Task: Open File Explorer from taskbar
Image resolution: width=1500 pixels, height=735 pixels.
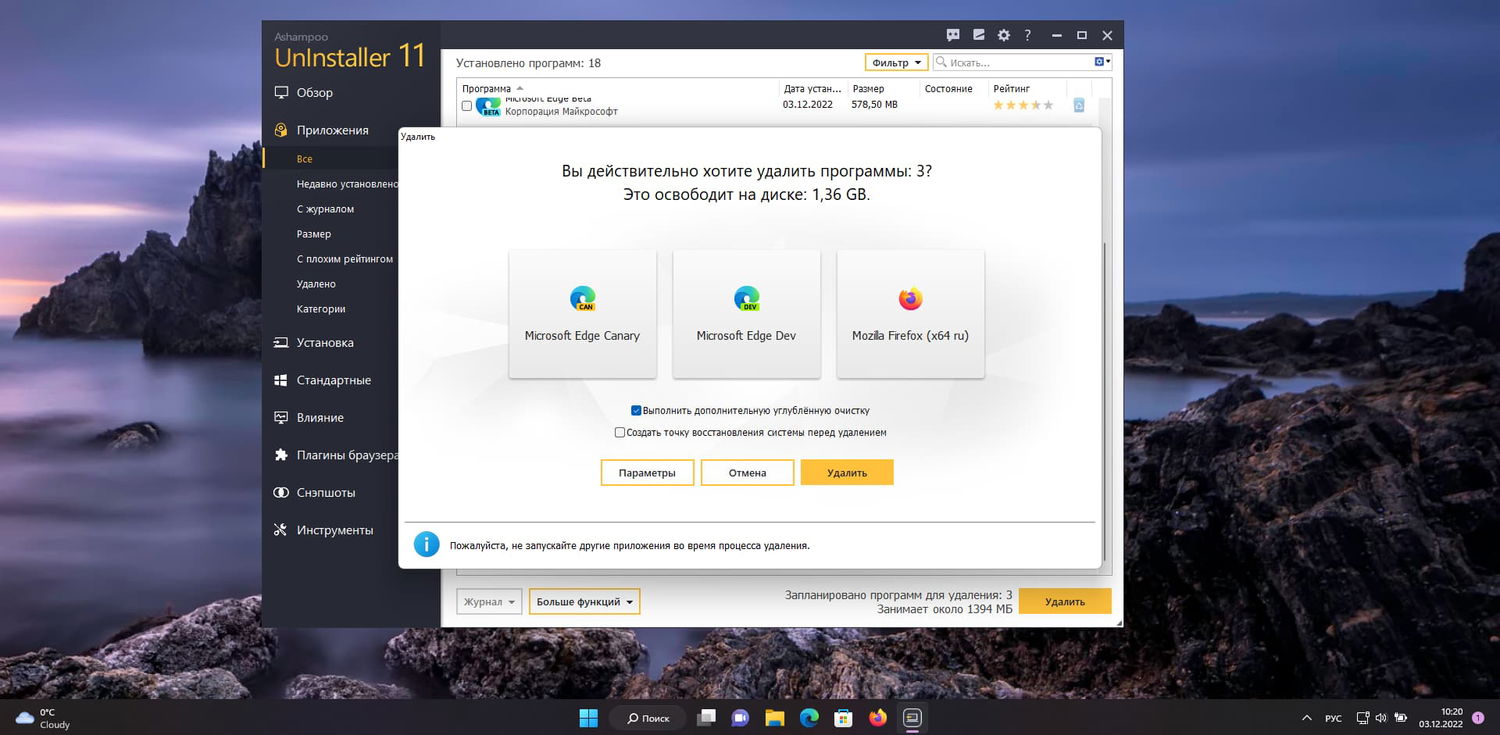Action: tap(774, 717)
